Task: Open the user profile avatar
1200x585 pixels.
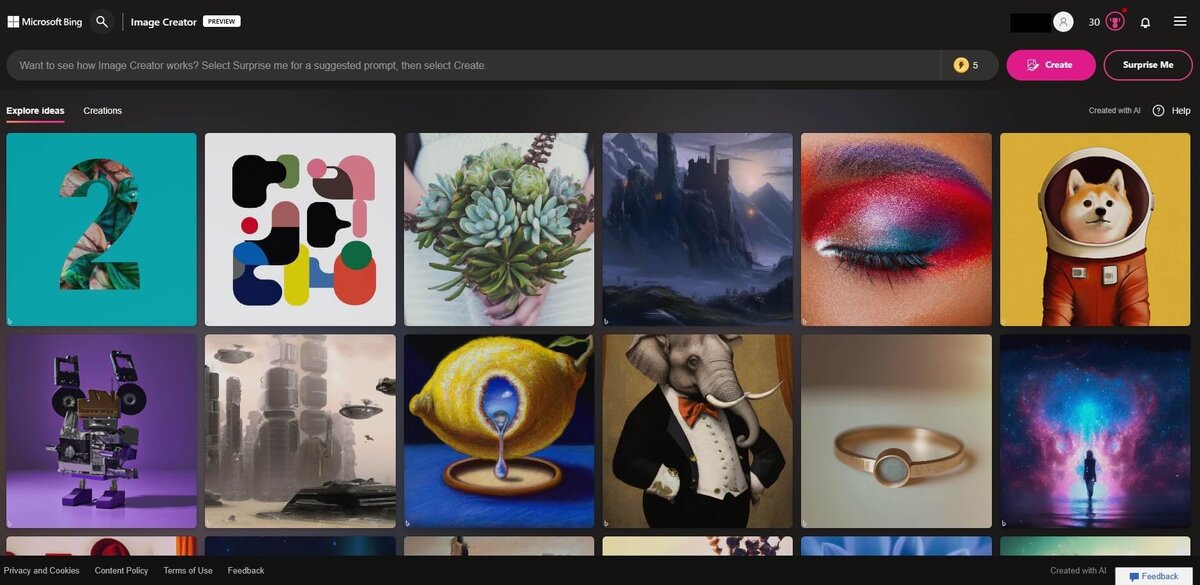Action: coord(1063,22)
